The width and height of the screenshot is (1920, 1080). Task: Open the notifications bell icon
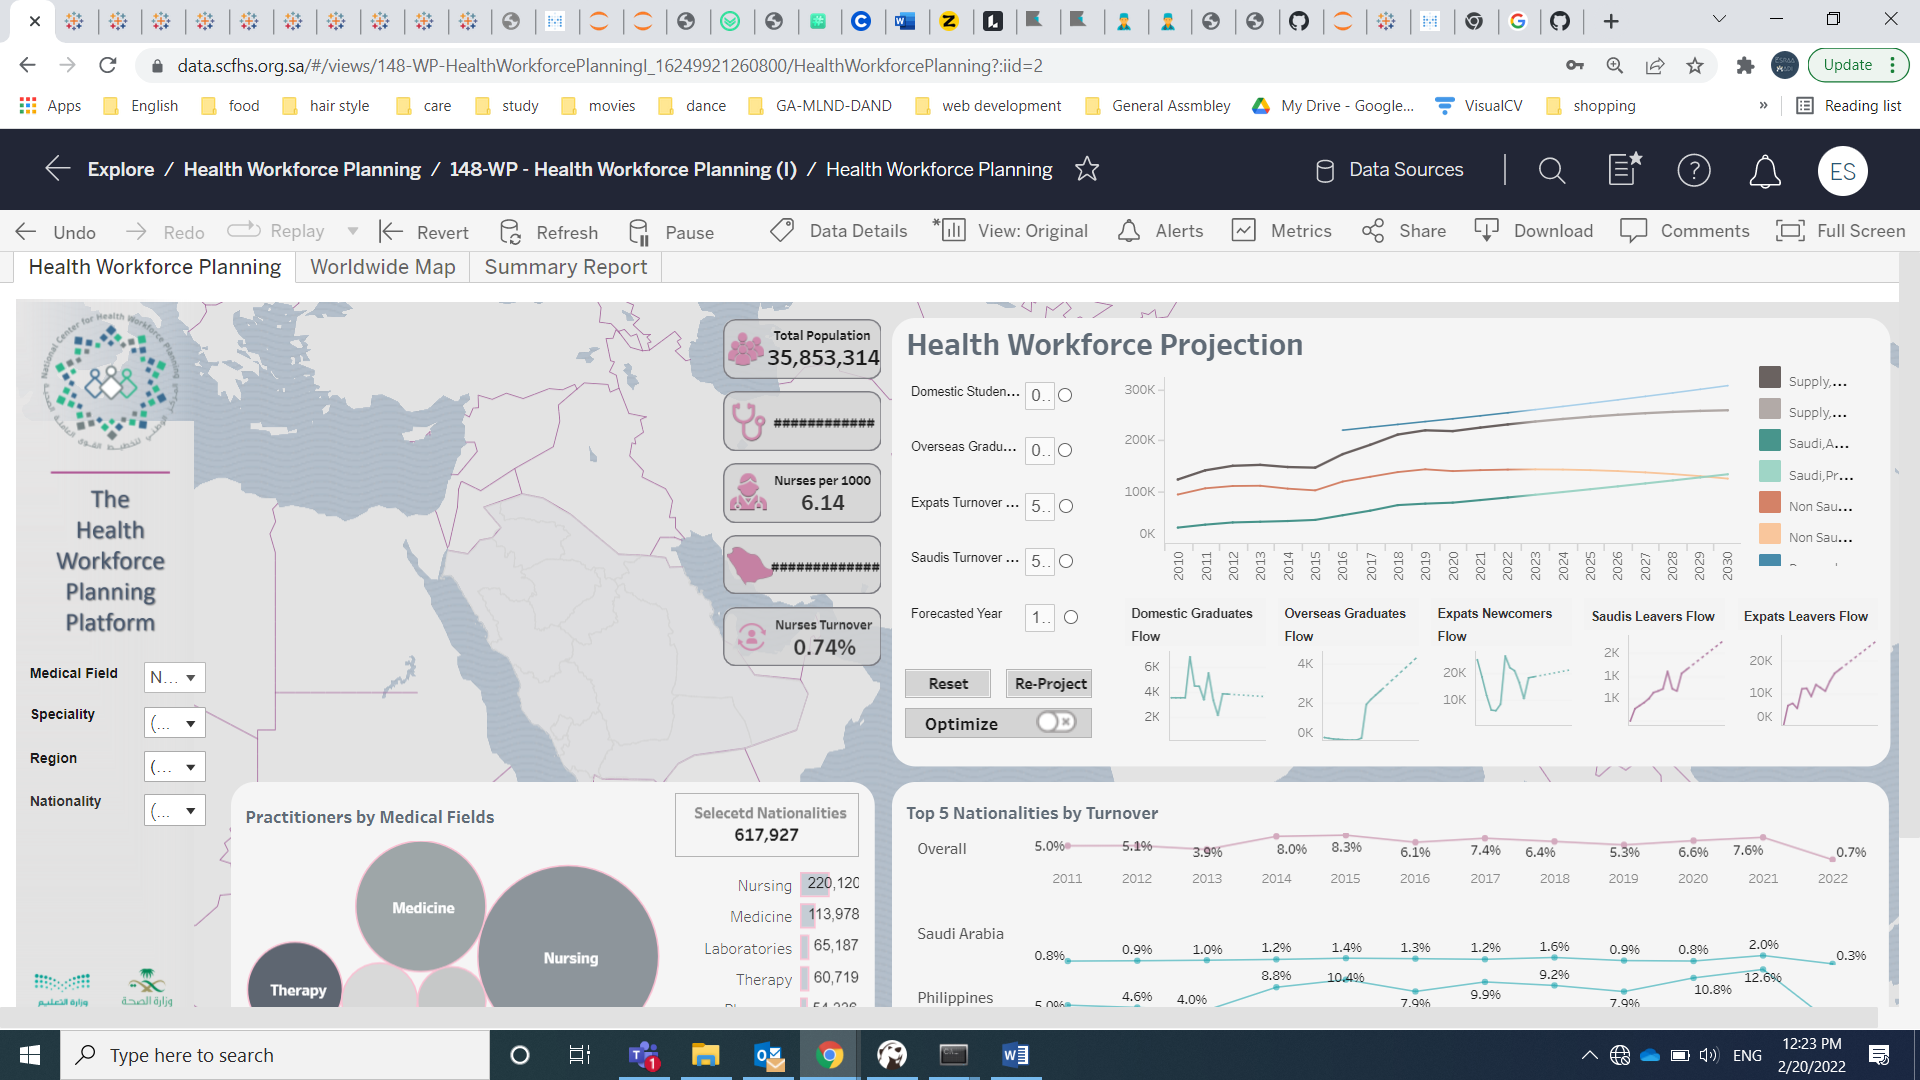point(1764,171)
